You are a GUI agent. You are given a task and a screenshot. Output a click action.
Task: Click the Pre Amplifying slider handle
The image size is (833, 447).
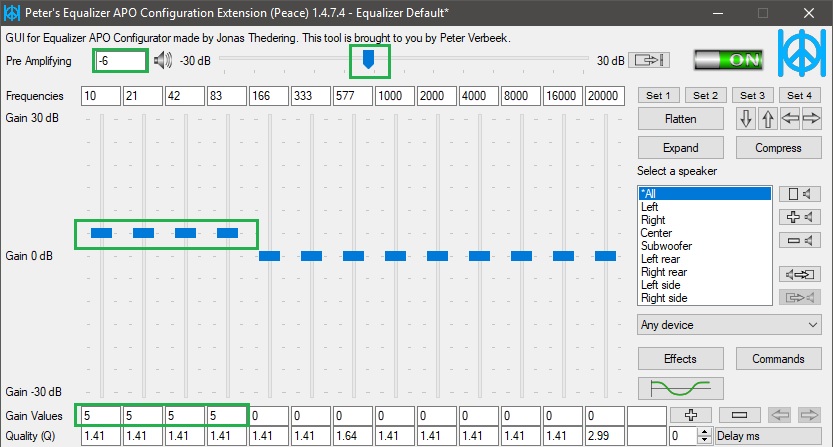[368, 59]
